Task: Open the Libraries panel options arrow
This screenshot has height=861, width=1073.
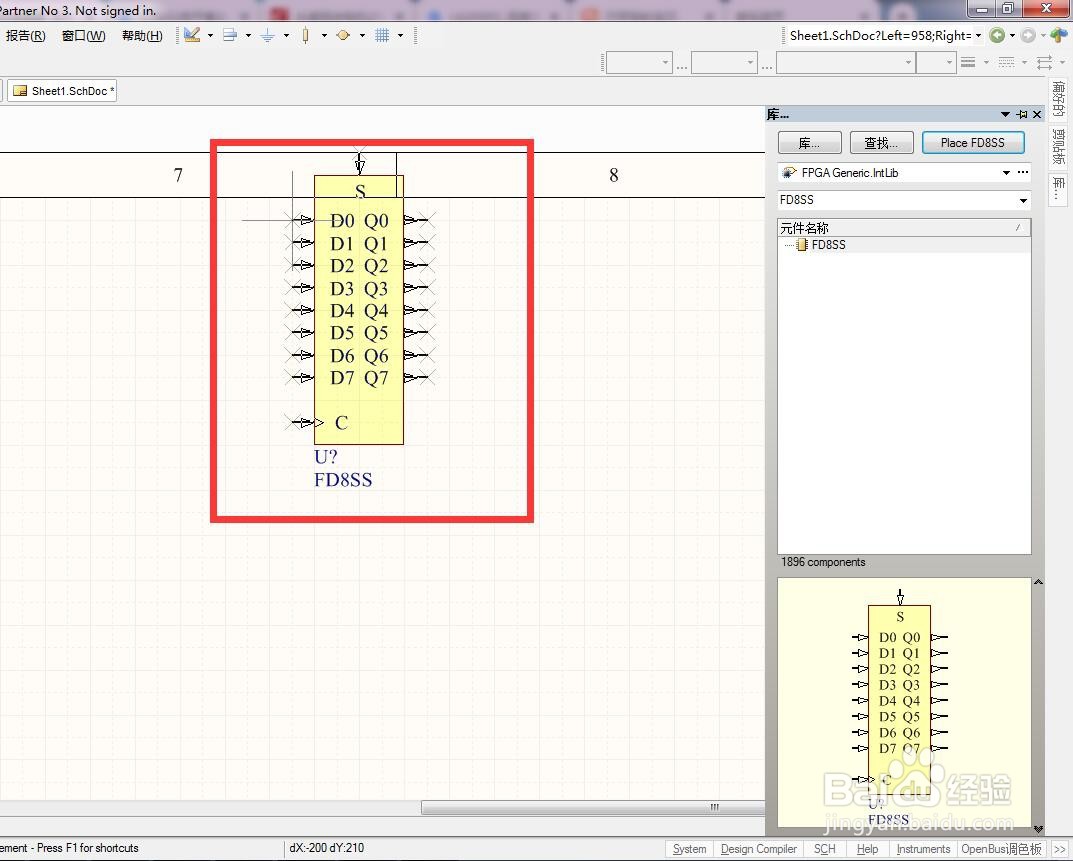Action: (x=1005, y=114)
